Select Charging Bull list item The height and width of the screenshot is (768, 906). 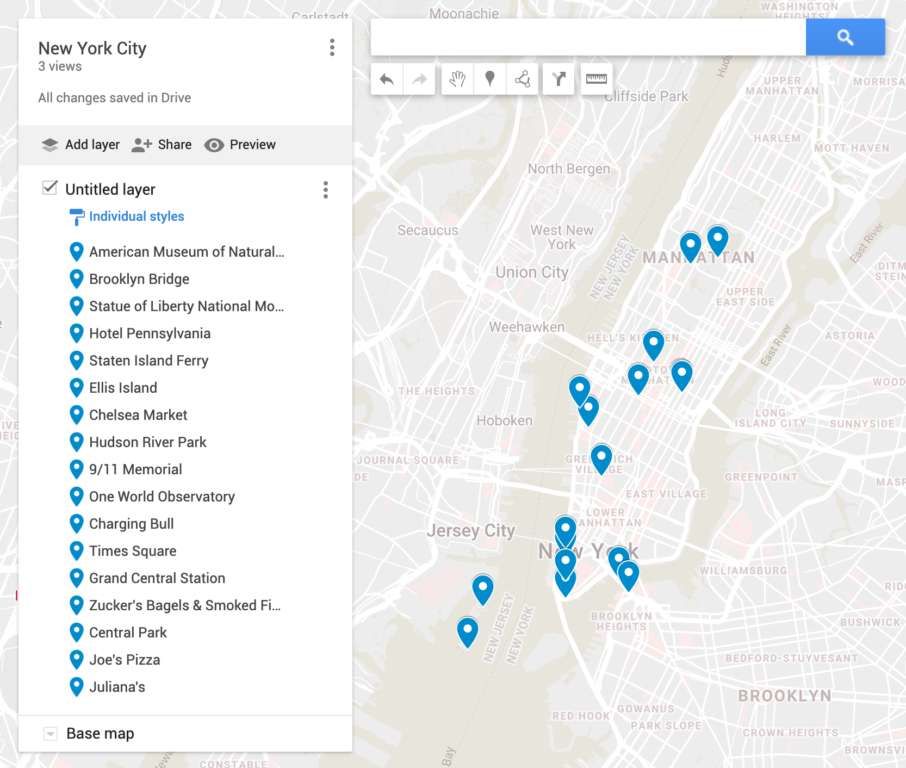(131, 524)
